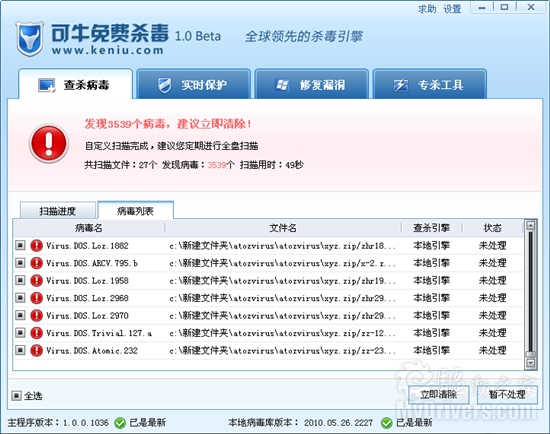Click the xyz.zip/zz-12... file path cell
Viewport: 550px width, 434px height.
point(282,333)
